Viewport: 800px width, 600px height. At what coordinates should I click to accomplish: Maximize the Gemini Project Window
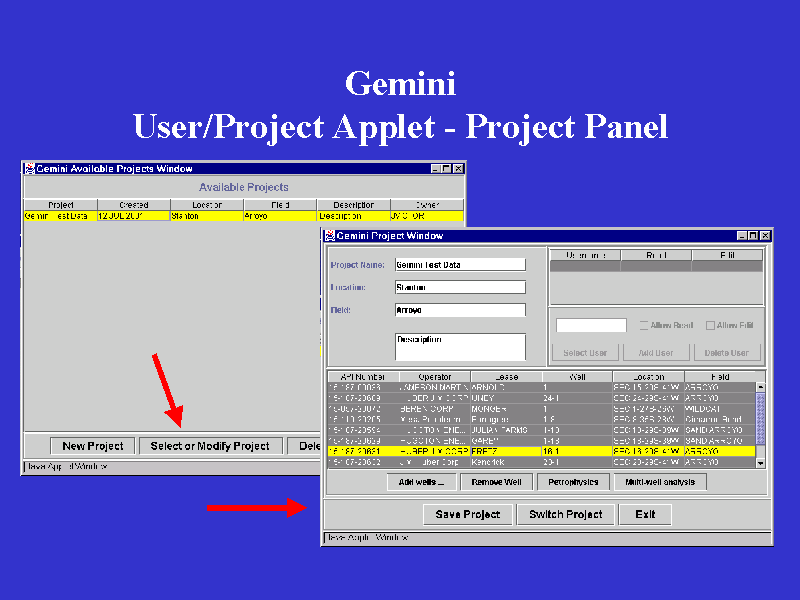[x=753, y=235]
